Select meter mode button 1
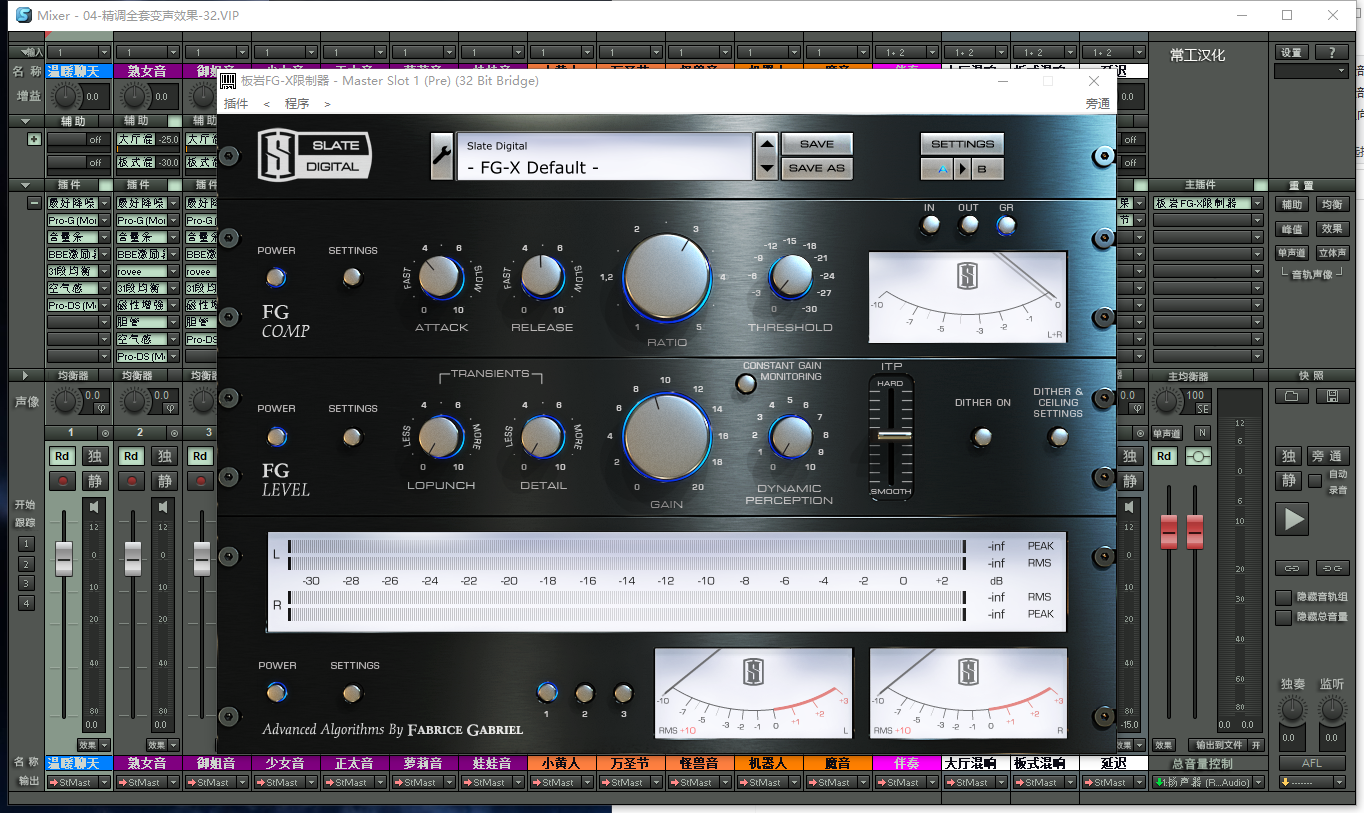 [x=546, y=692]
